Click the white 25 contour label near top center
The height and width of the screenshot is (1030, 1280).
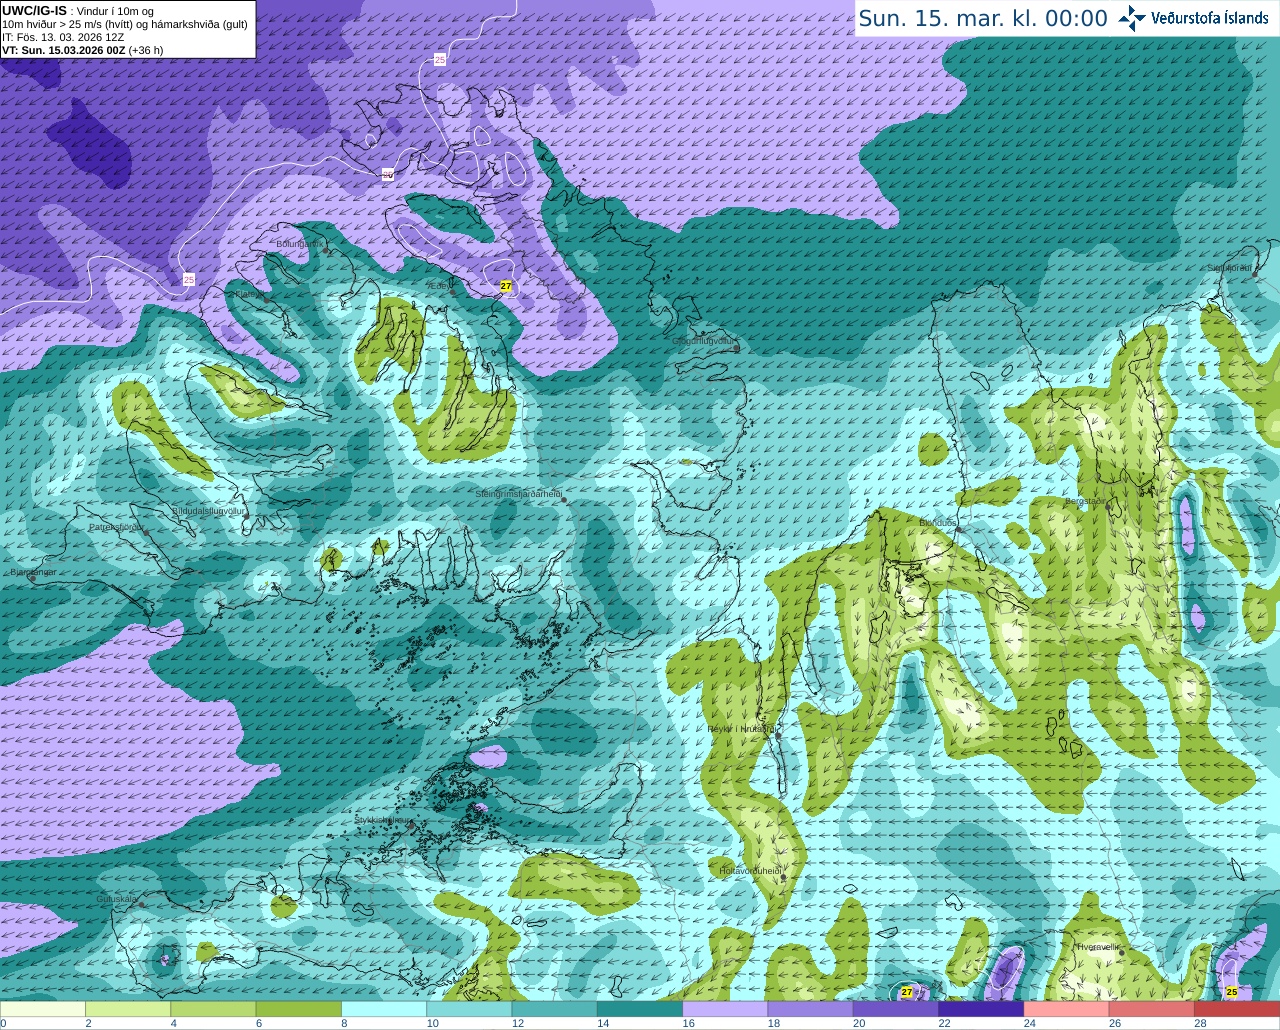pyautogui.click(x=440, y=61)
